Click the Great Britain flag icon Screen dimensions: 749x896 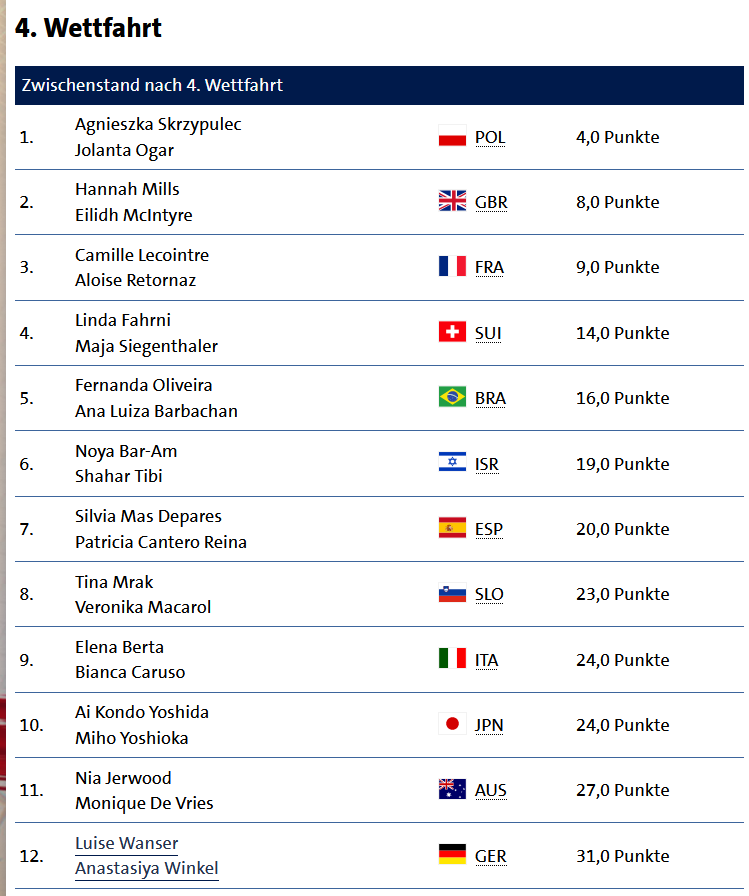452,201
